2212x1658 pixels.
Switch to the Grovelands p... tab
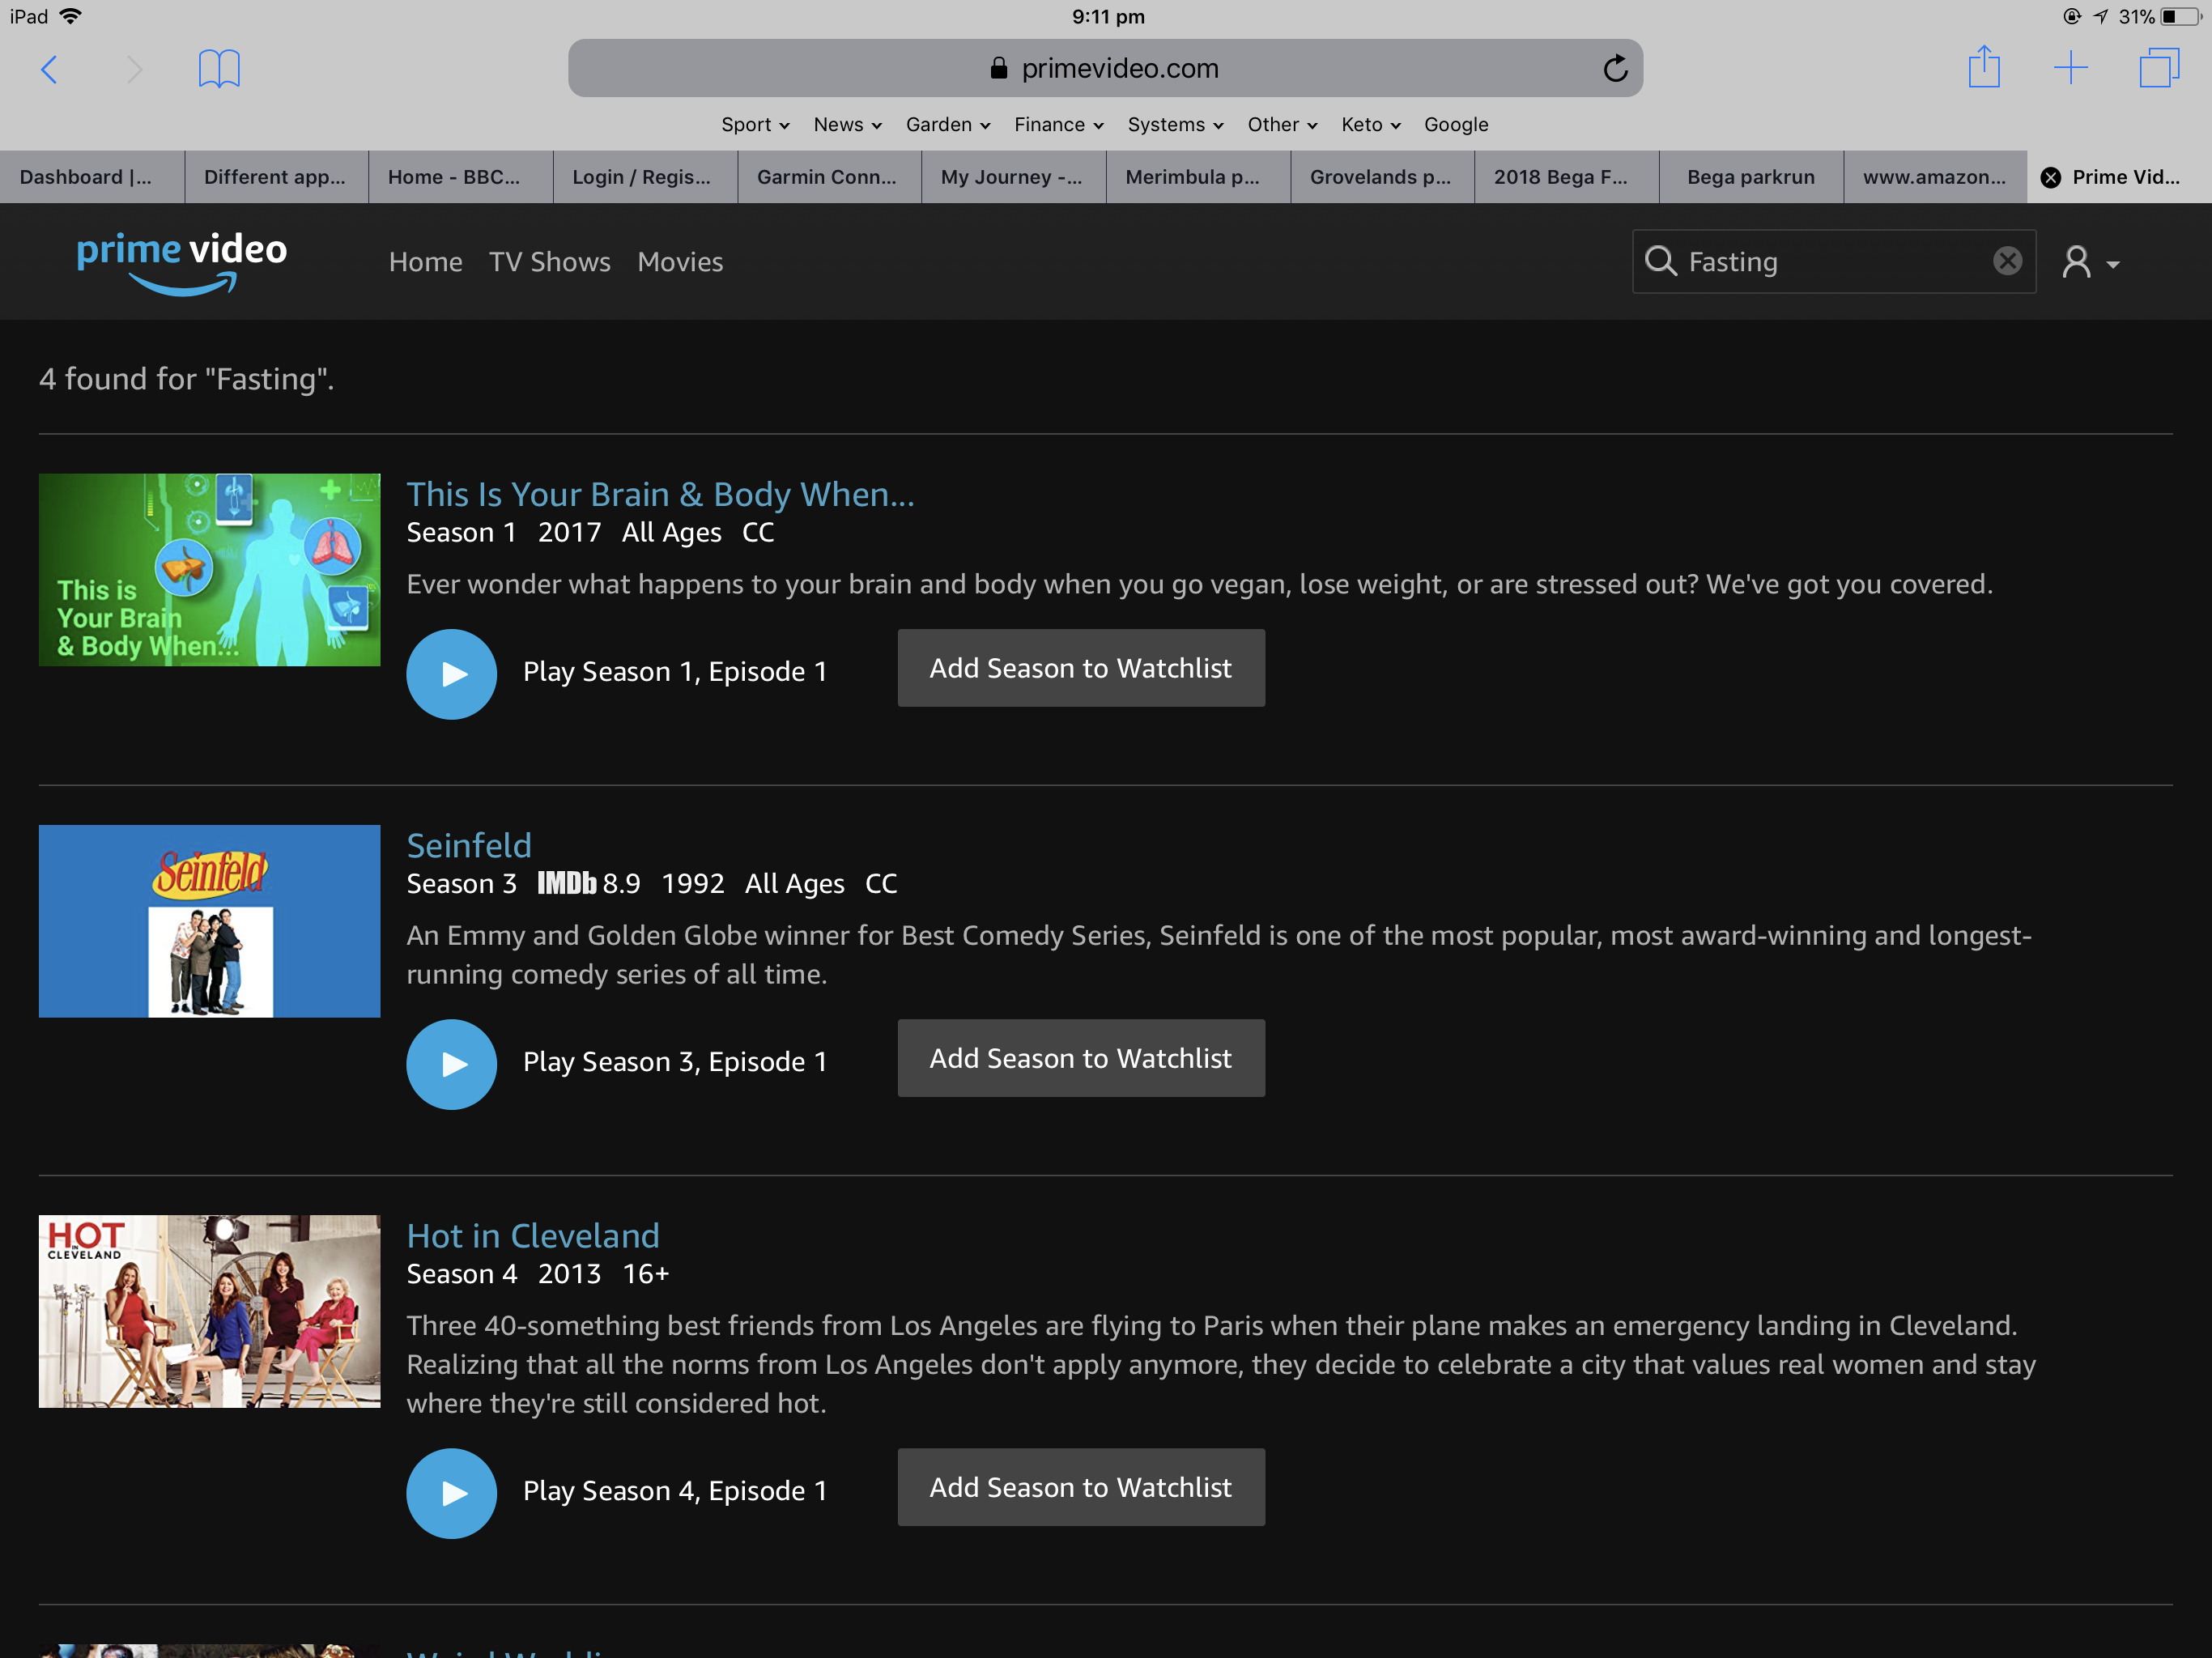point(1382,177)
